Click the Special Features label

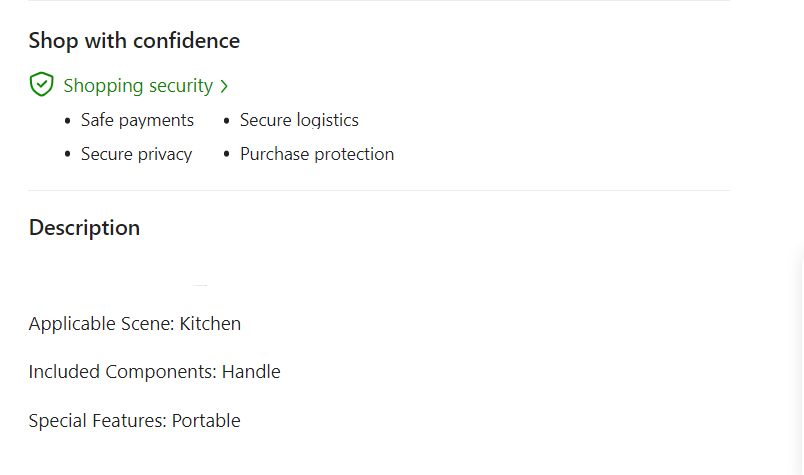97,420
